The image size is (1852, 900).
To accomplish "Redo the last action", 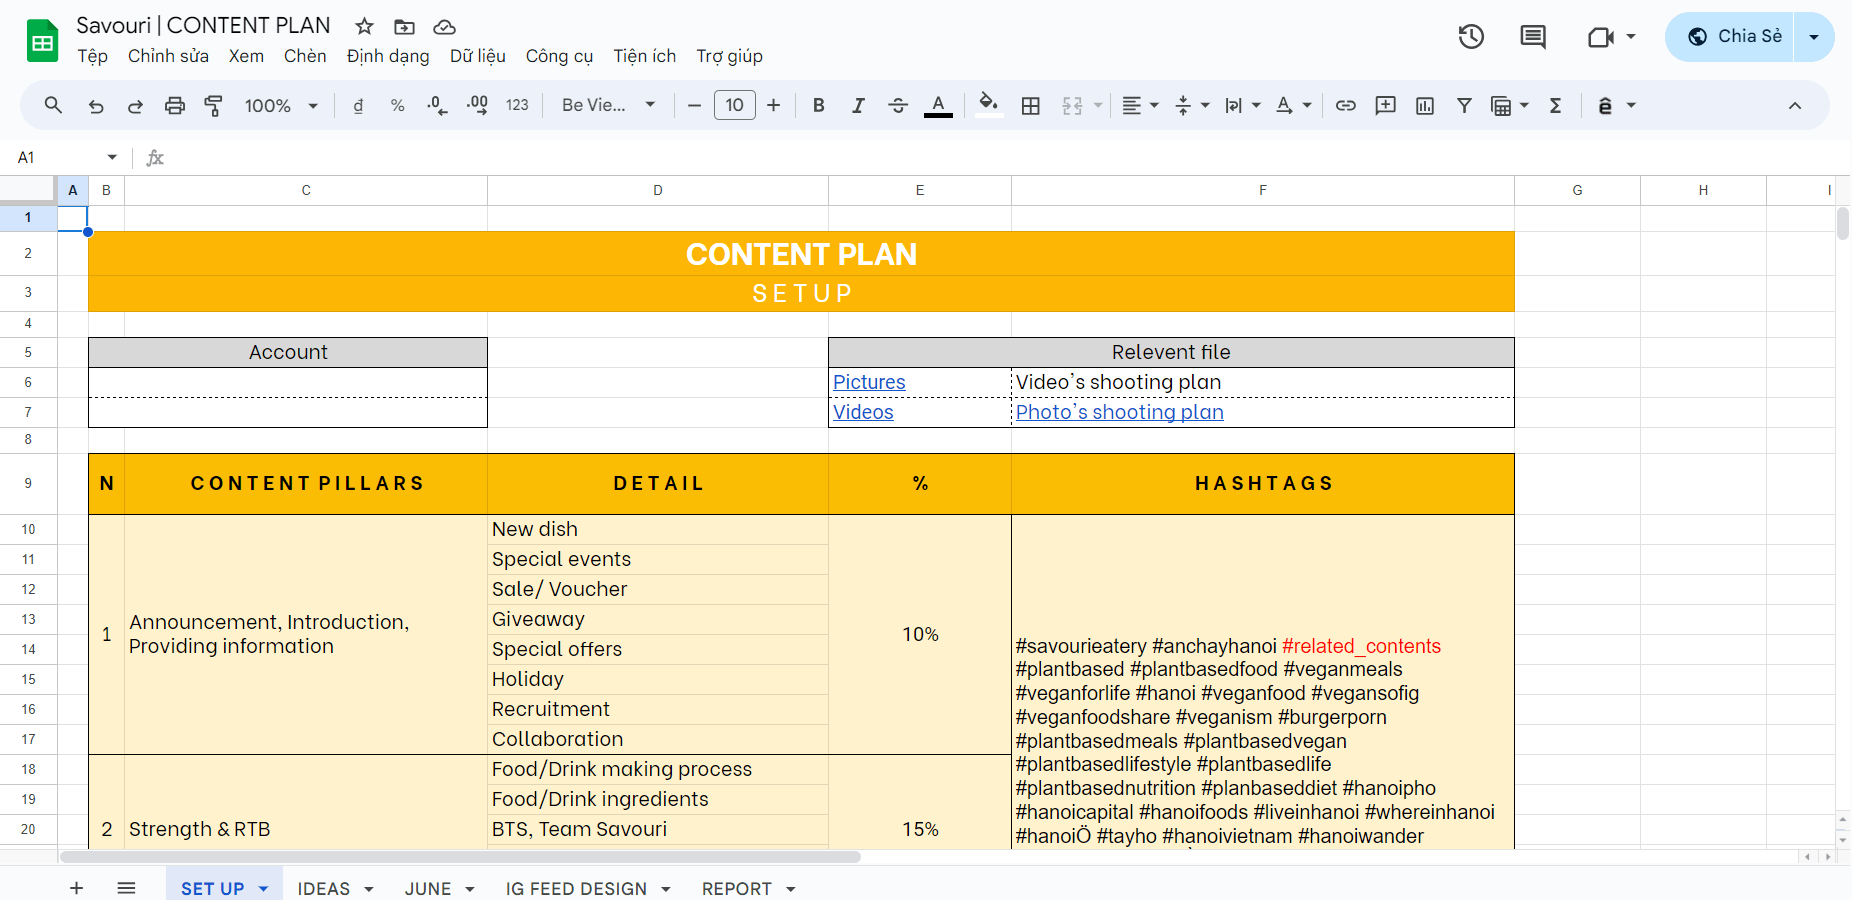I will click(x=135, y=105).
